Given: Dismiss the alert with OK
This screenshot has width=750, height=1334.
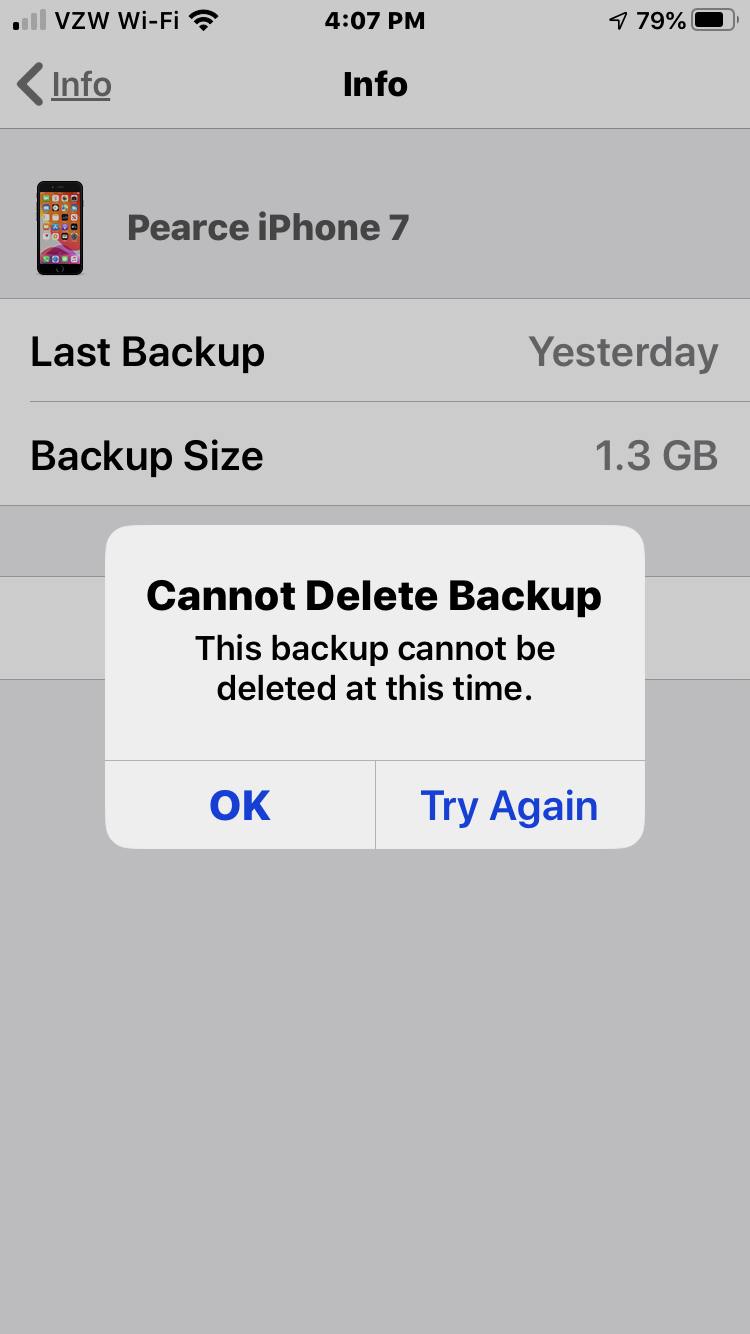Looking at the screenshot, I should pyautogui.click(x=240, y=805).
